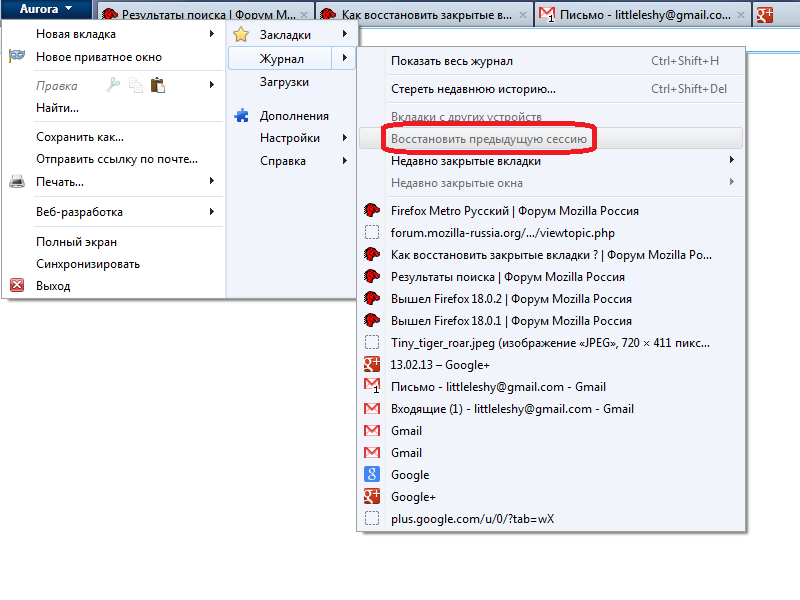Click the dinosaur favicon of Вышел Firefox 18.0.2 entry
Screen dimensions: 800x600
372,298
